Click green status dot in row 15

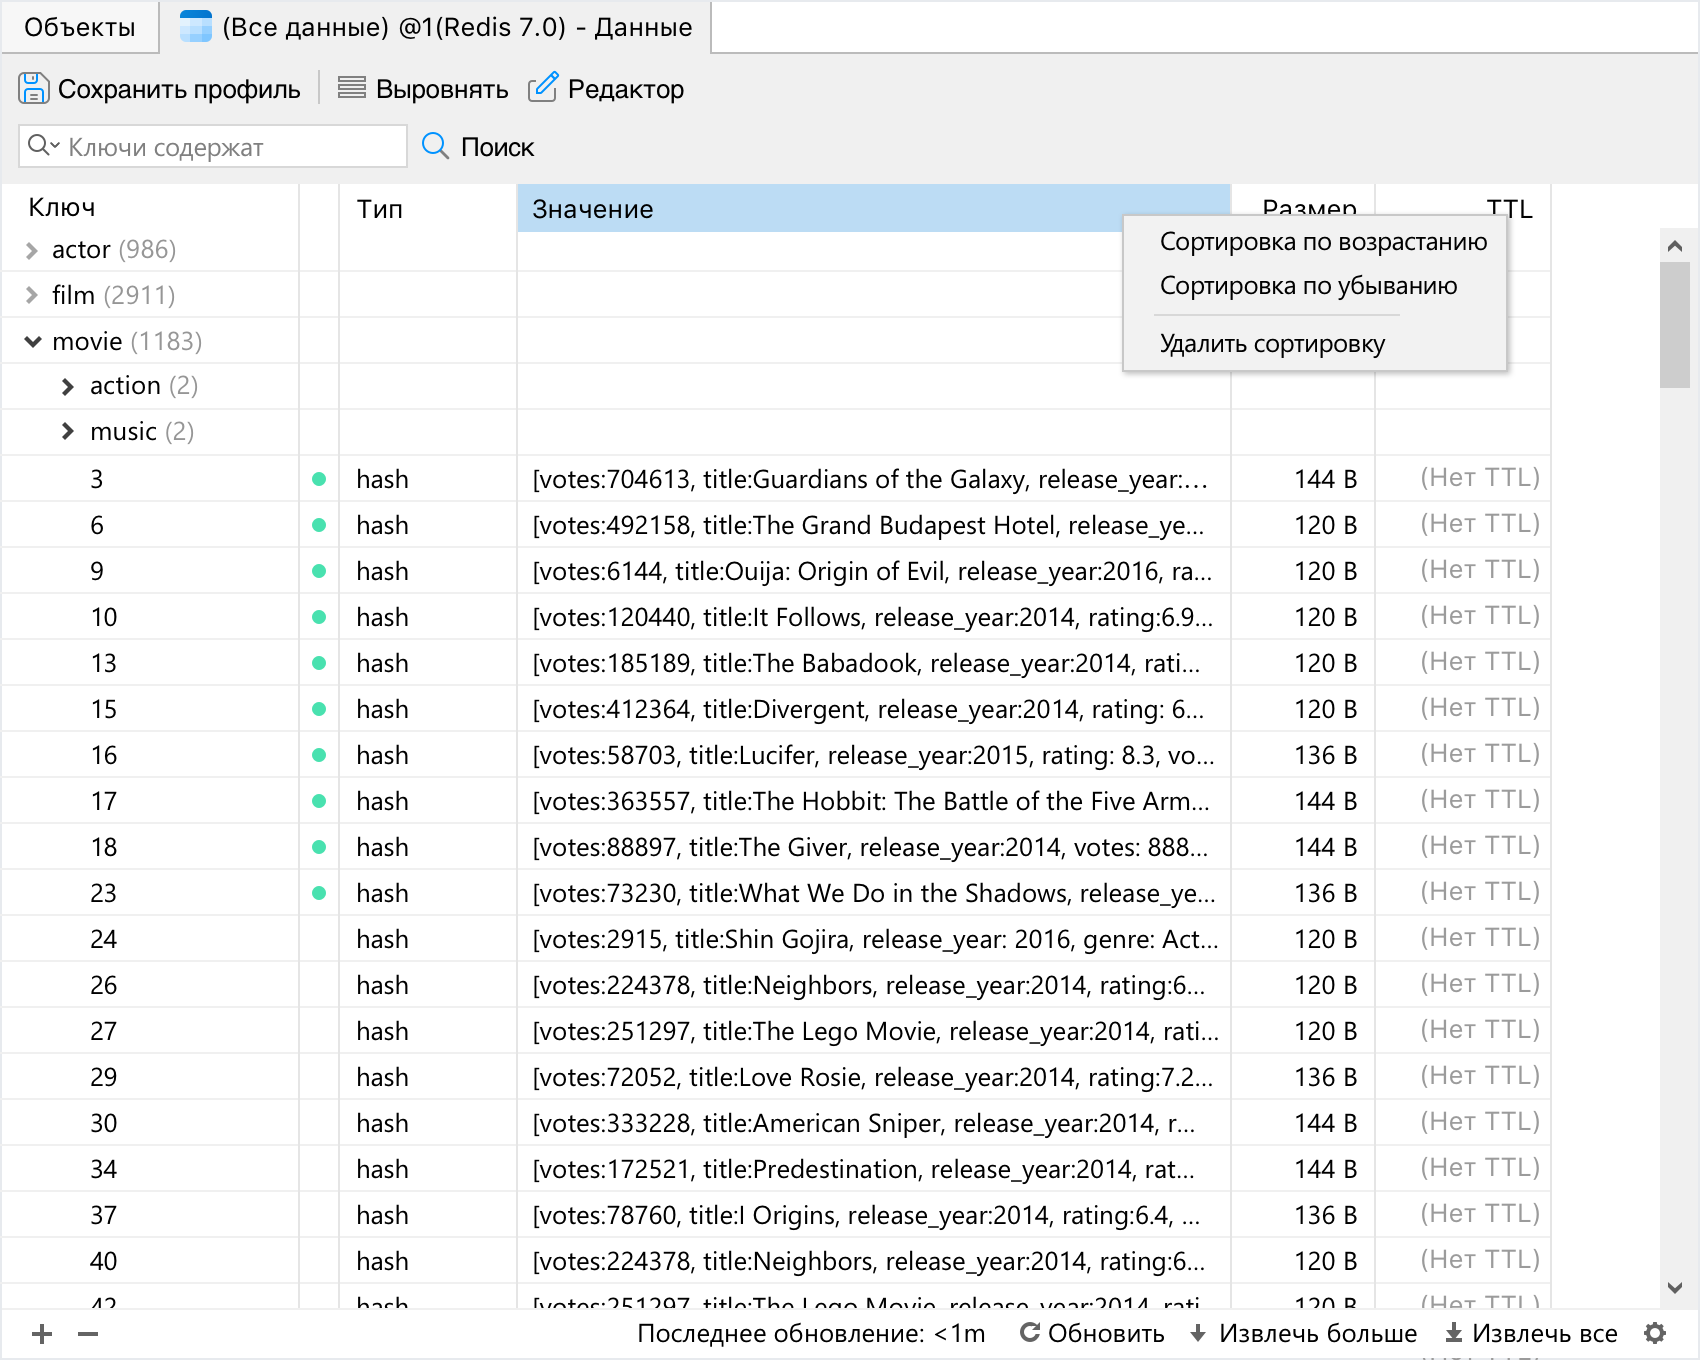click(x=319, y=709)
